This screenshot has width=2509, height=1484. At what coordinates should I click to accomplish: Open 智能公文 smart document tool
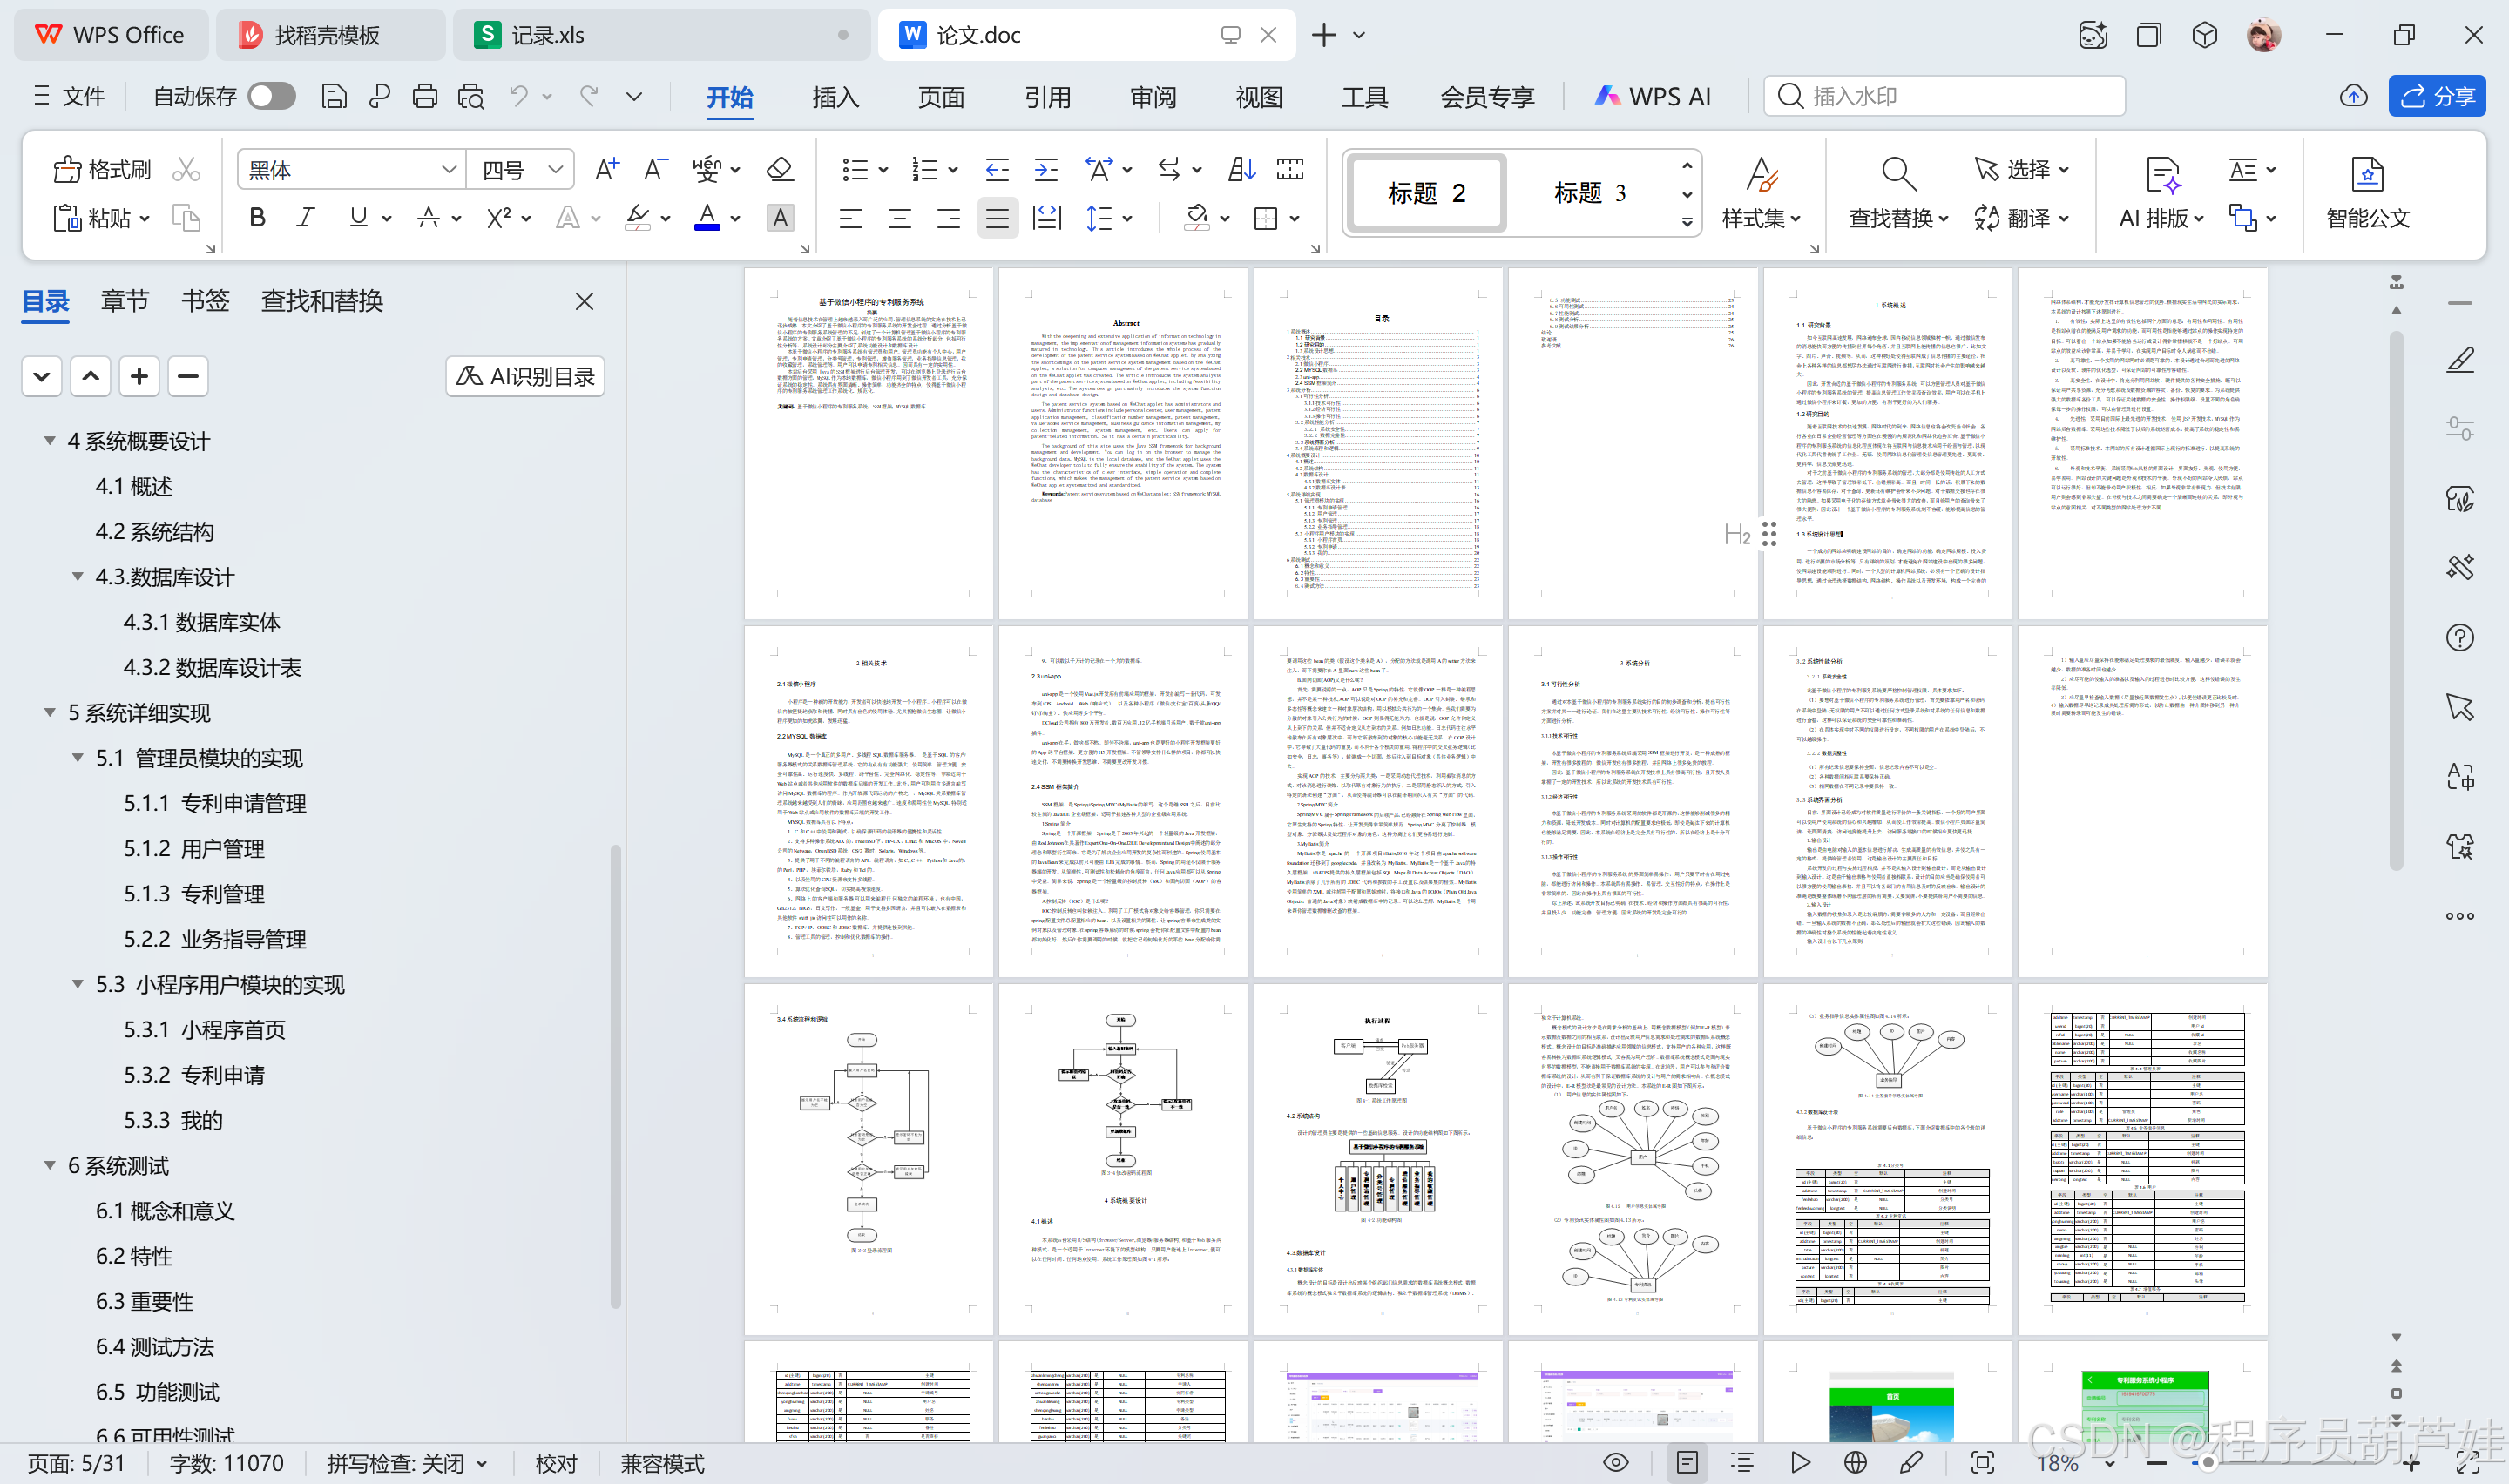pyautogui.click(x=2367, y=194)
